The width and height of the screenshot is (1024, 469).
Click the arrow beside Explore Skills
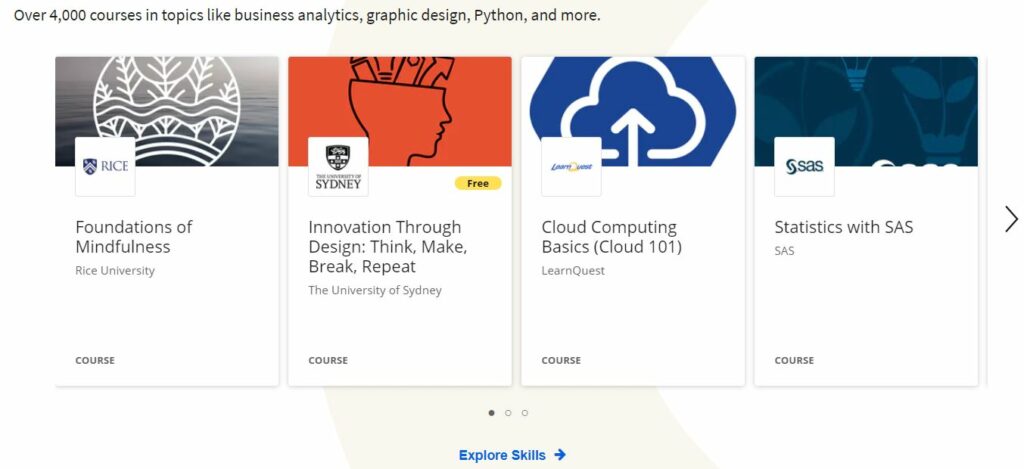(x=560, y=455)
